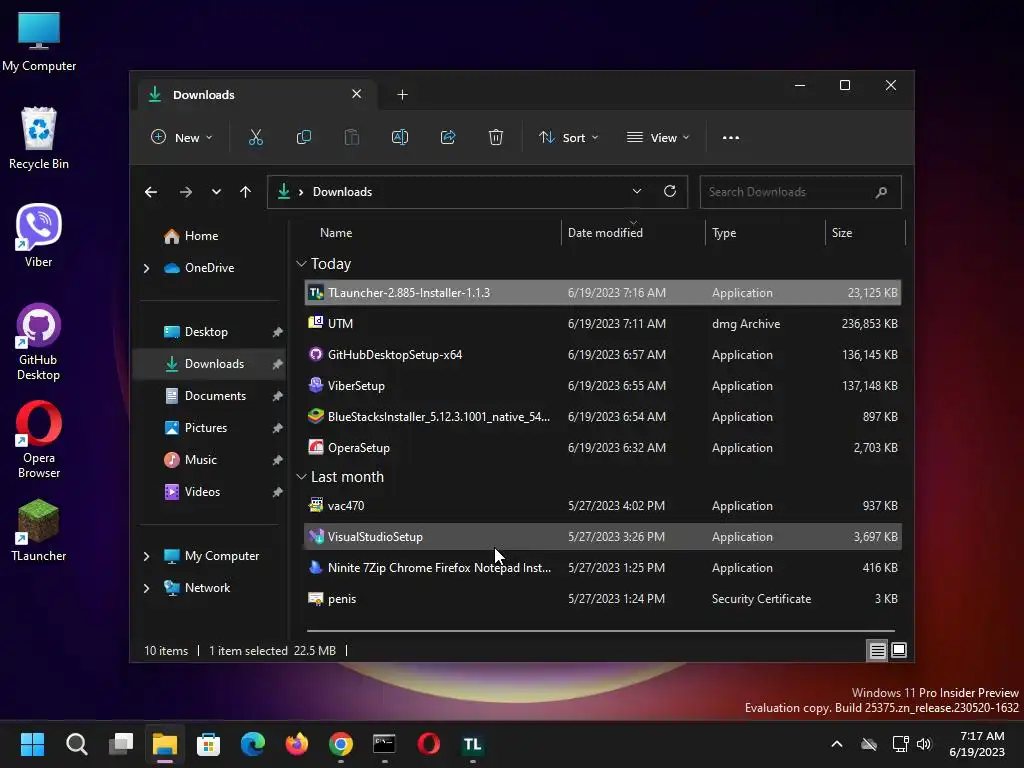This screenshot has width=1024, height=768.
Task: Open taskbar clock showing 7:17 AM
Action: tap(978, 744)
